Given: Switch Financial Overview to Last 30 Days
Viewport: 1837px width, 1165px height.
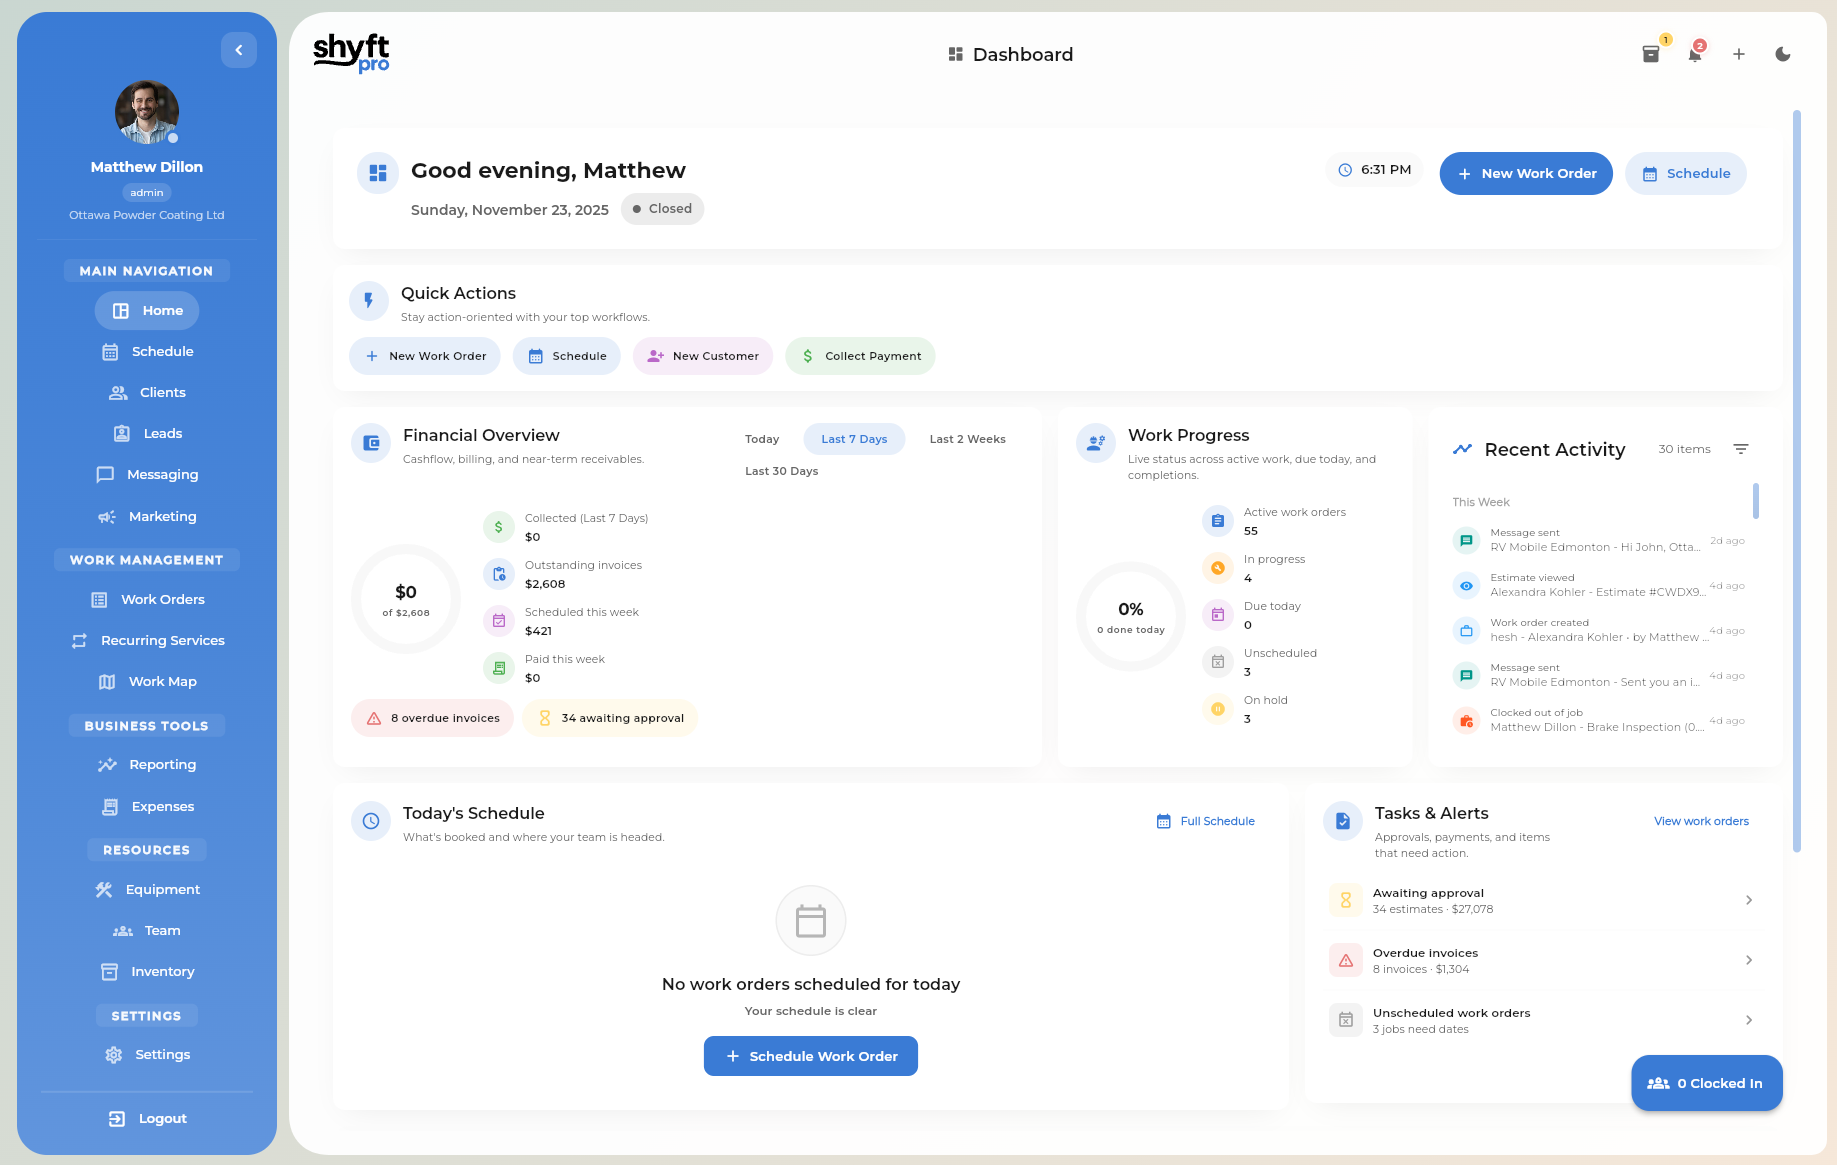Looking at the screenshot, I should (x=781, y=471).
